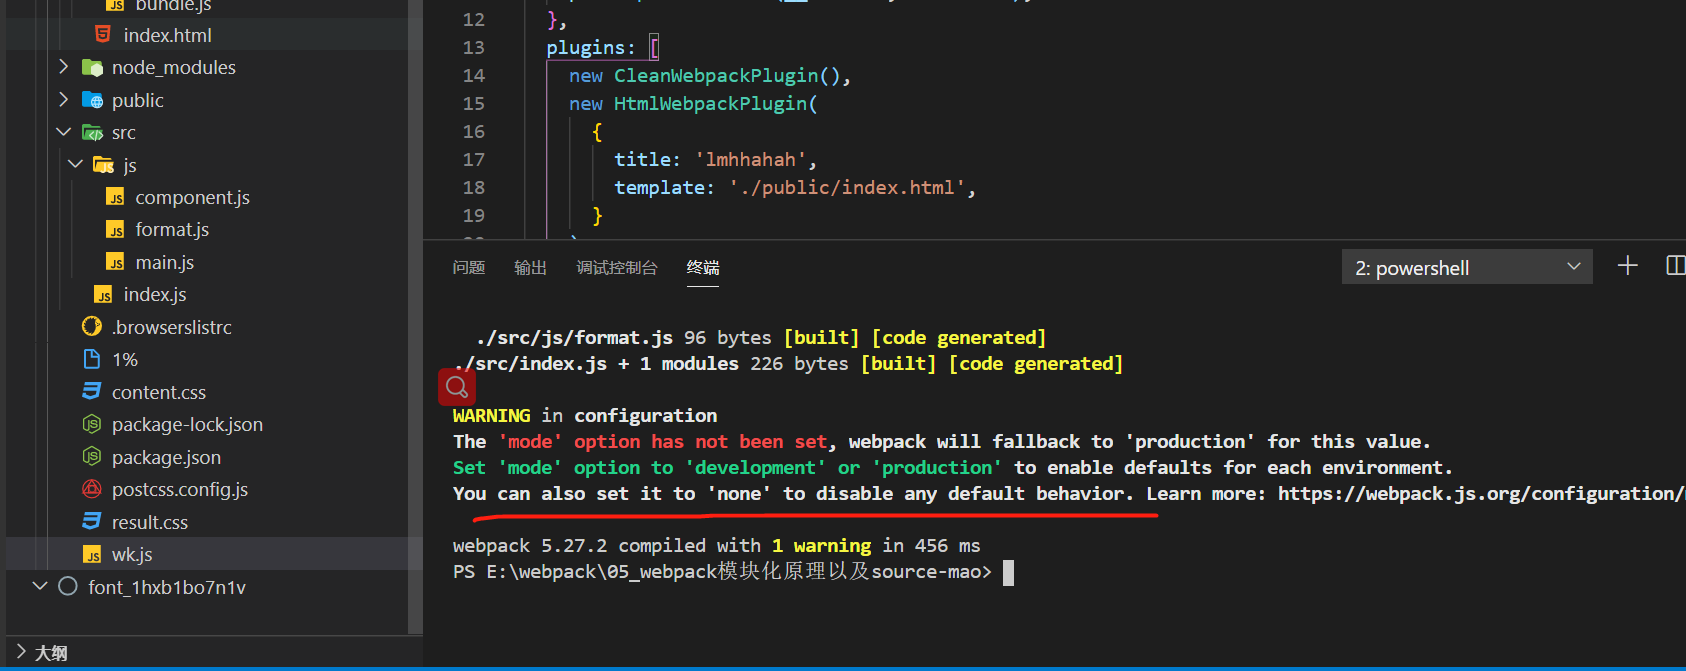The height and width of the screenshot is (671, 1686).
Task: Open component.js file
Action: point(192,197)
